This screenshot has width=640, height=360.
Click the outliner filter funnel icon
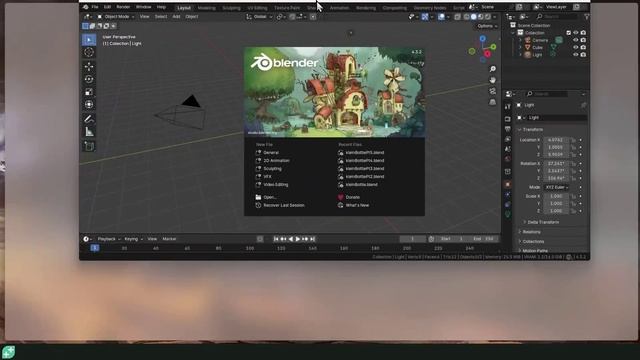point(587,17)
